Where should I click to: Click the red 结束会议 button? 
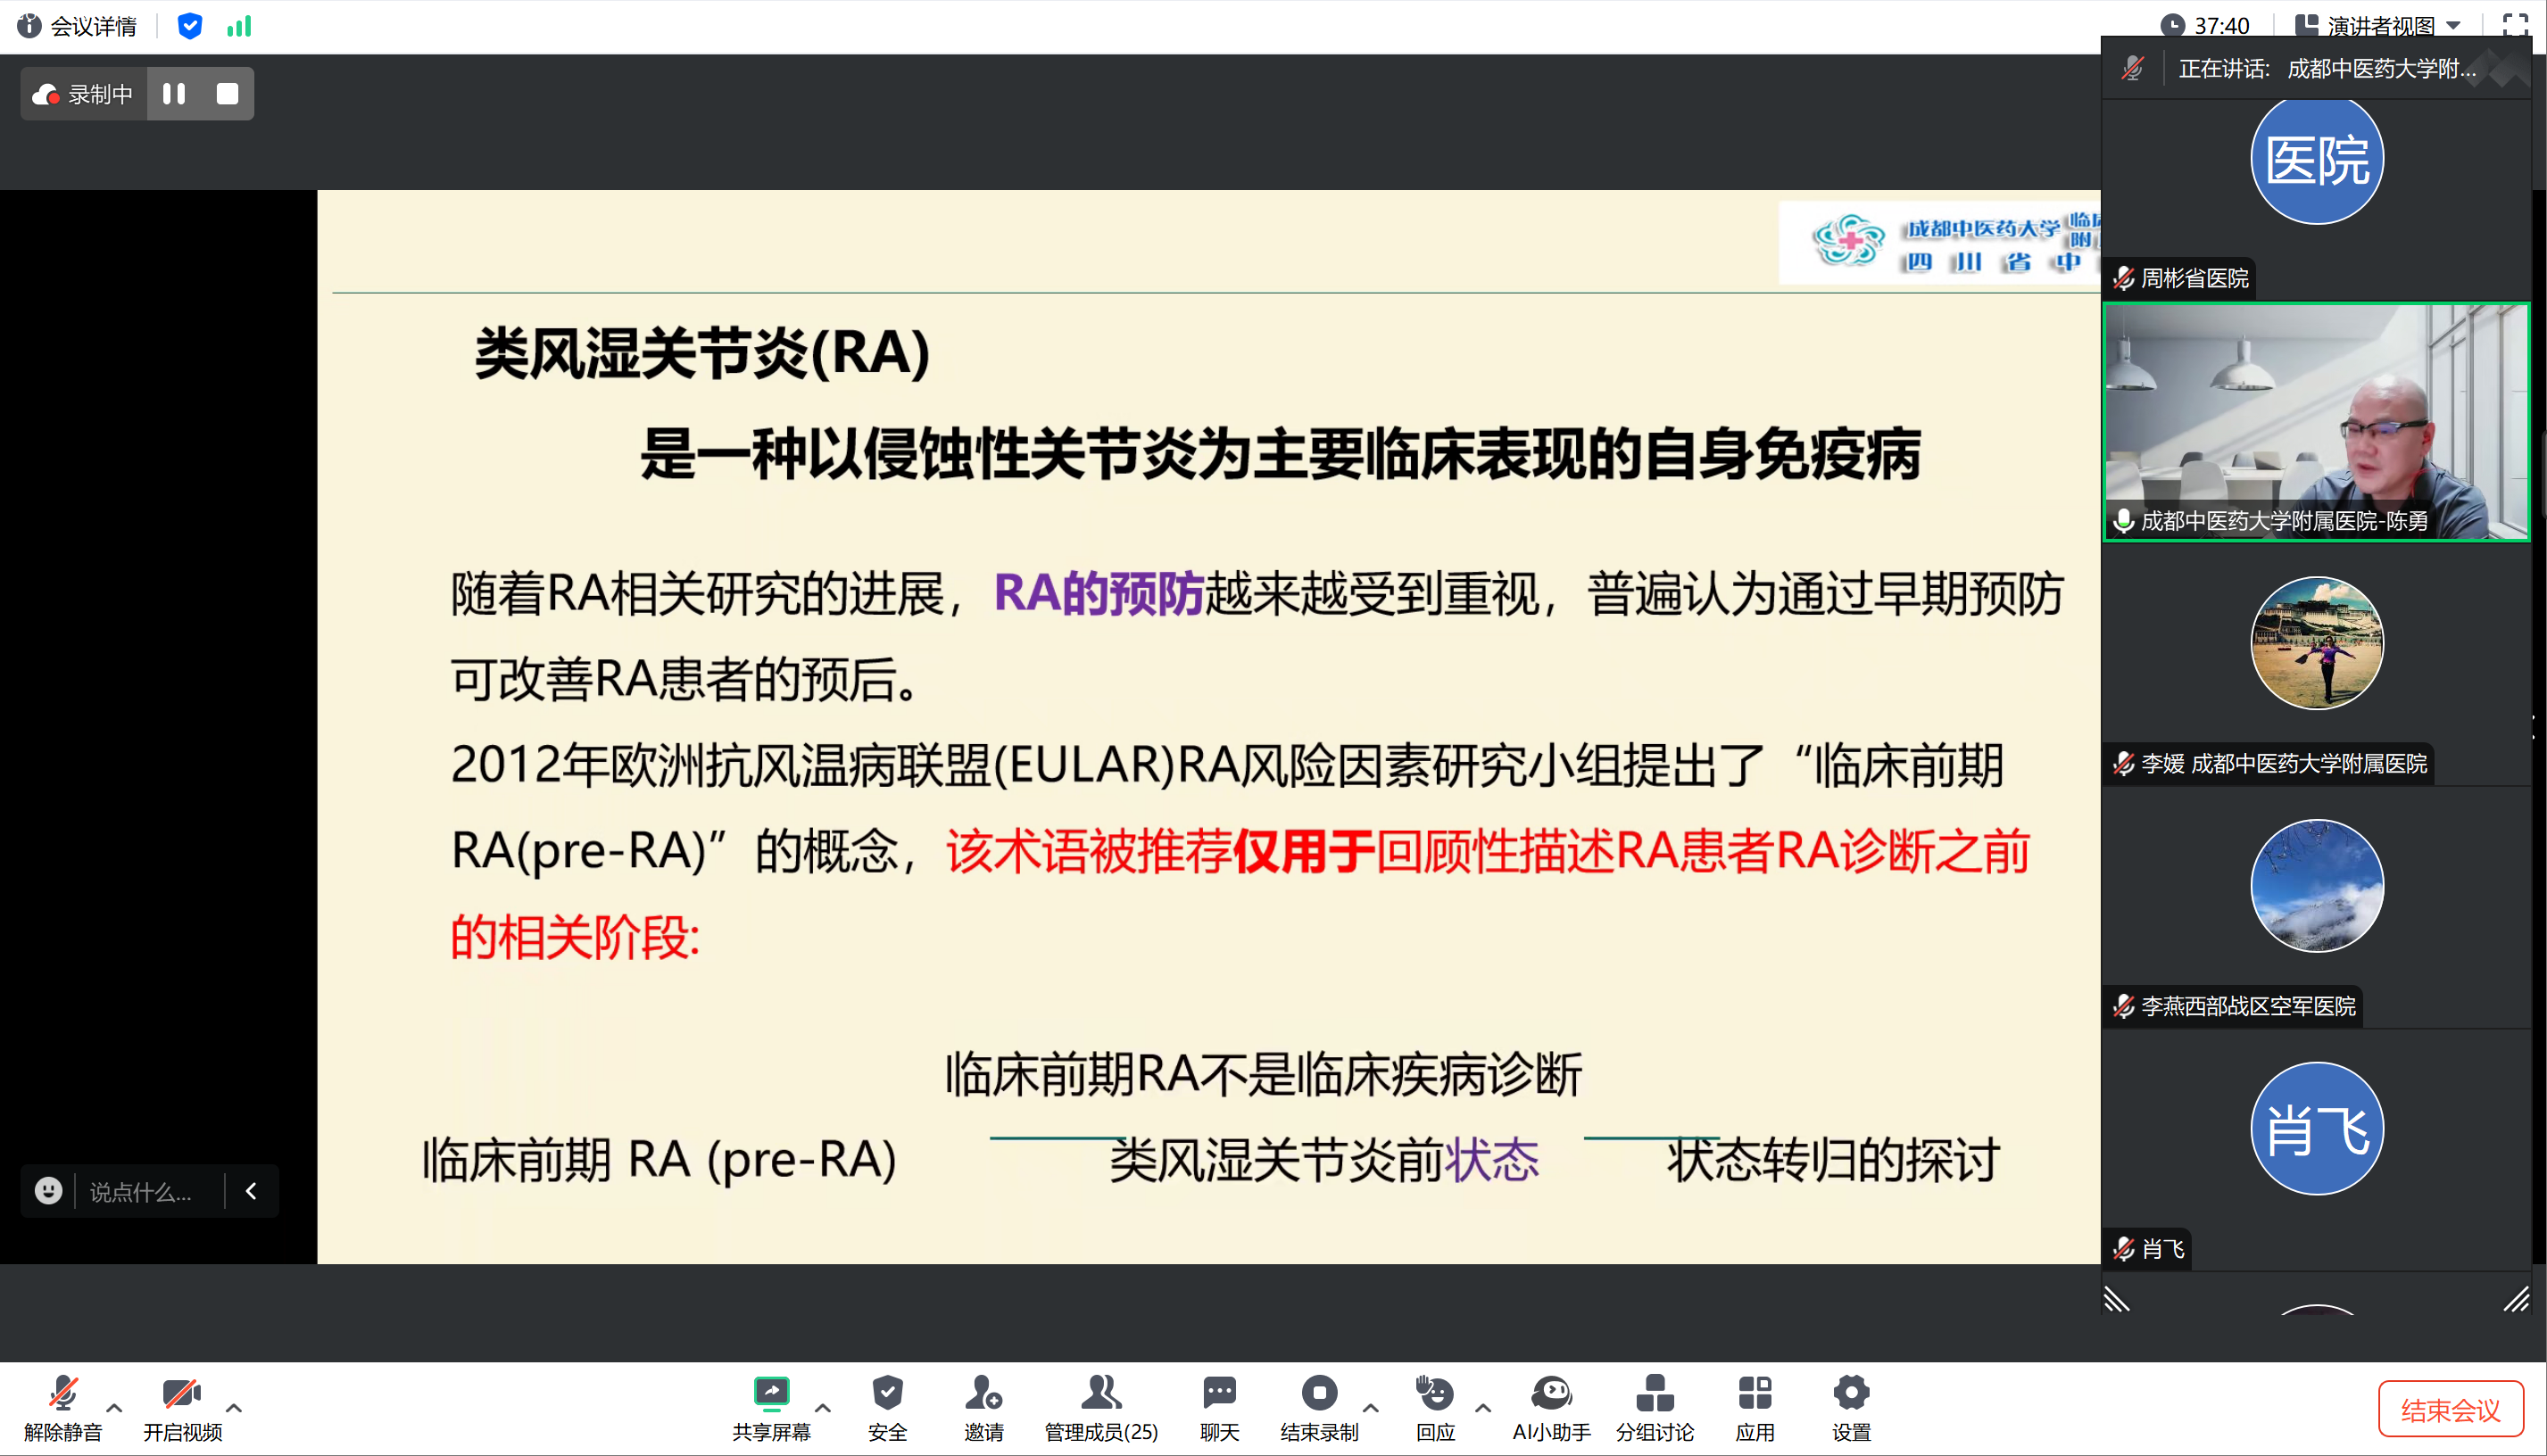click(2450, 1409)
